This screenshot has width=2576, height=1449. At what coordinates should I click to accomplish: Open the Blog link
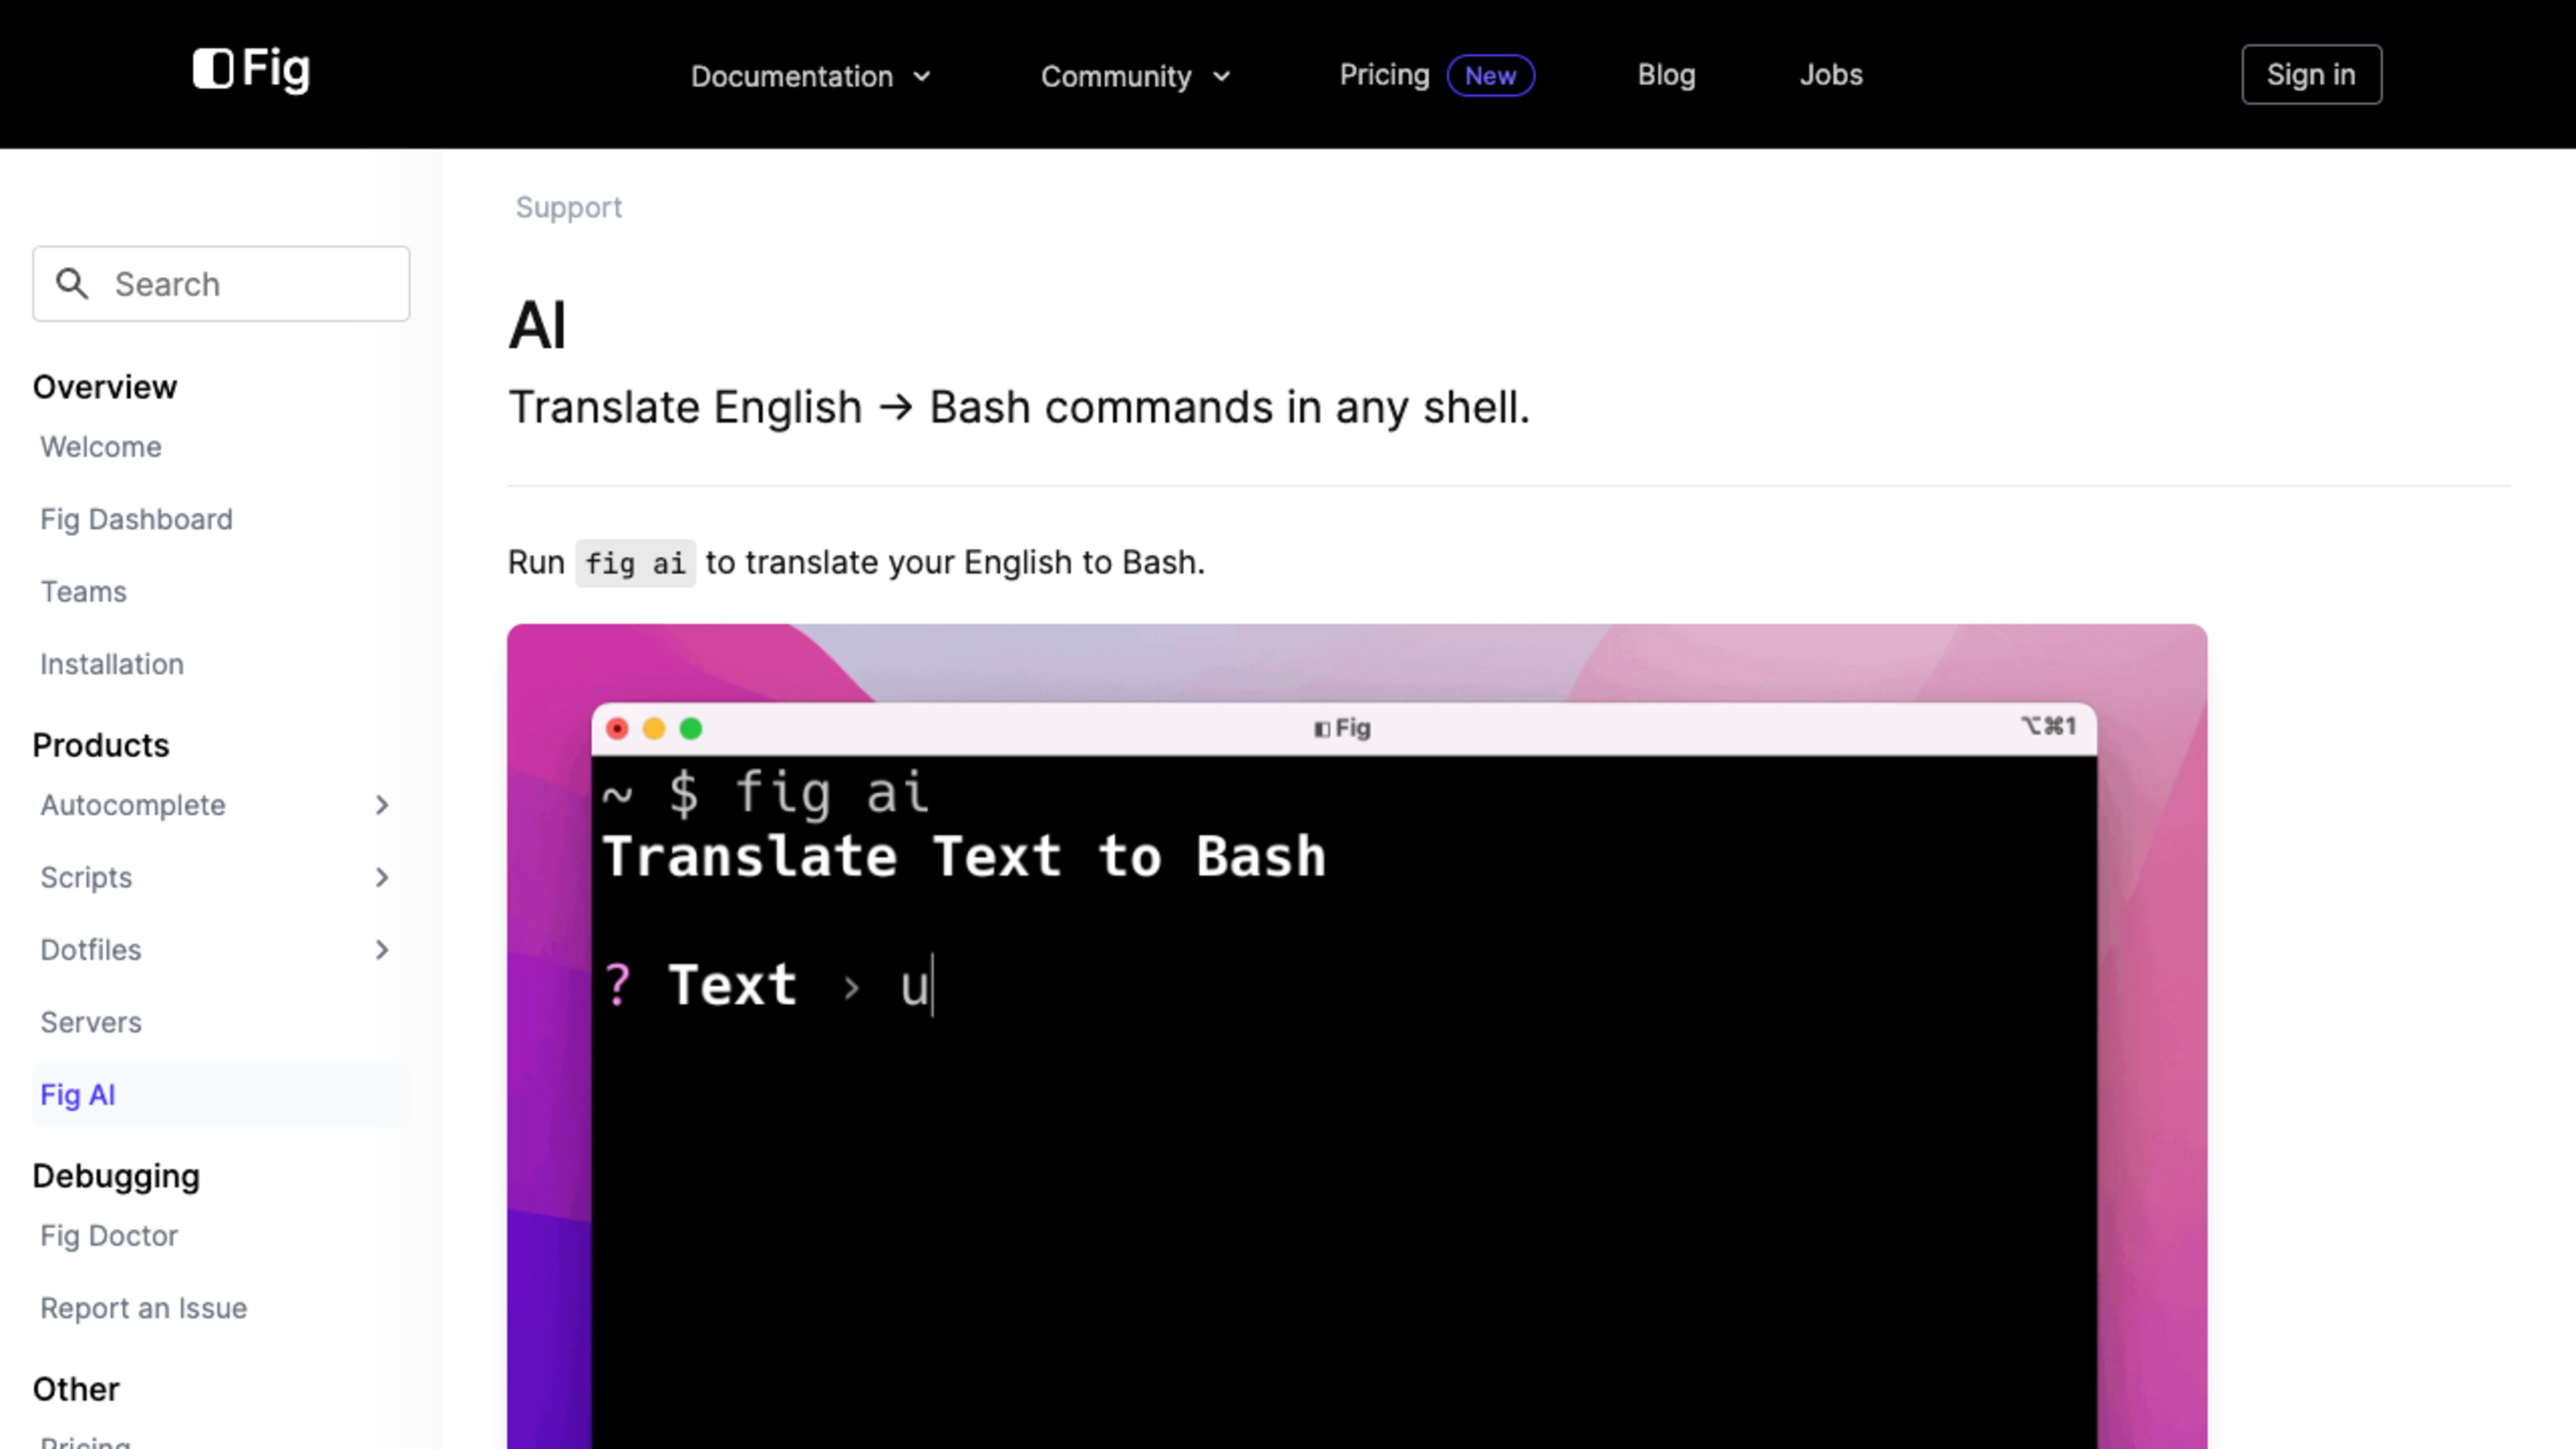pyautogui.click(x=1666, y=75)
